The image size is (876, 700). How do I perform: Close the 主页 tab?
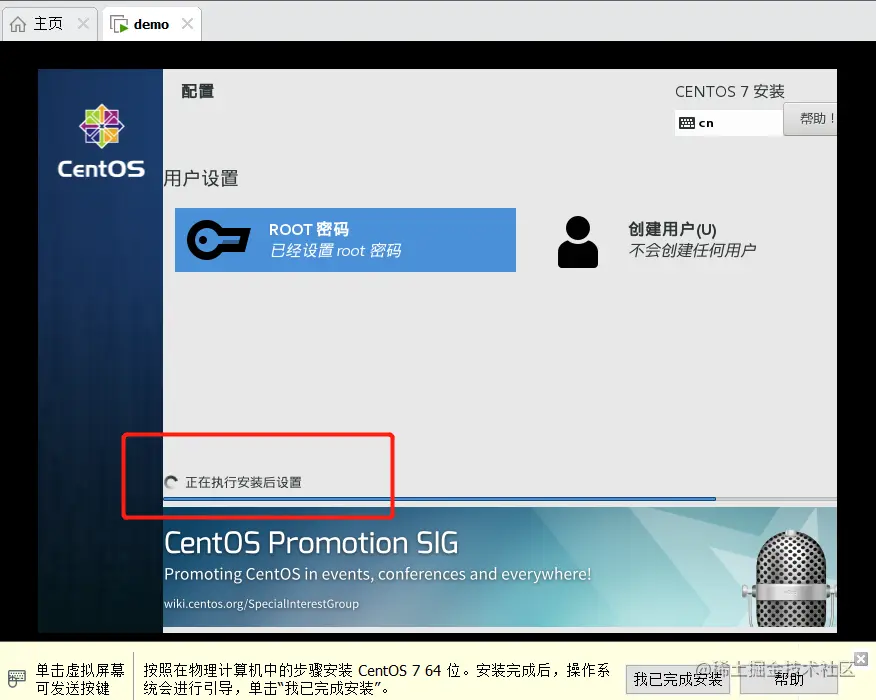coord(83,24)
